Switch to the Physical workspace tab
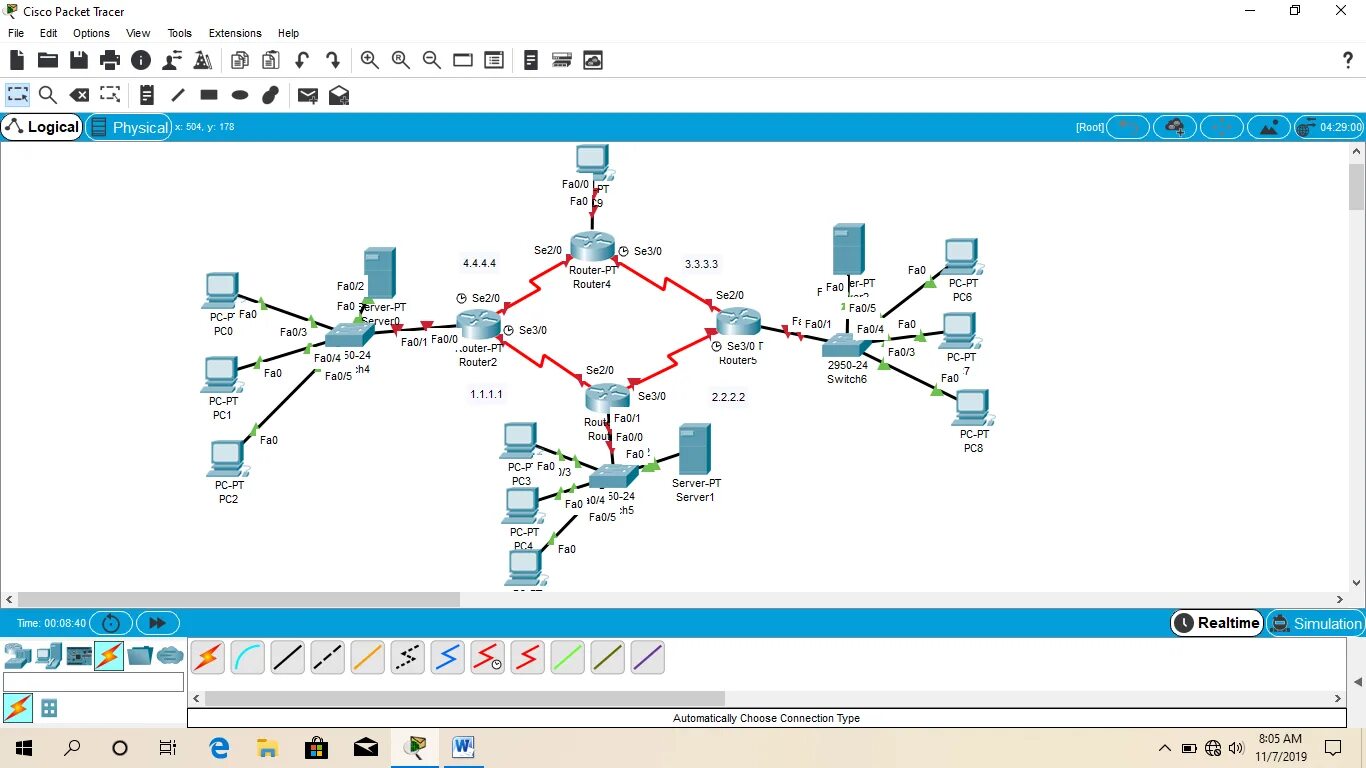This screenshot has width=1366, height=768. pyautogui.click(x=128, y=127)
